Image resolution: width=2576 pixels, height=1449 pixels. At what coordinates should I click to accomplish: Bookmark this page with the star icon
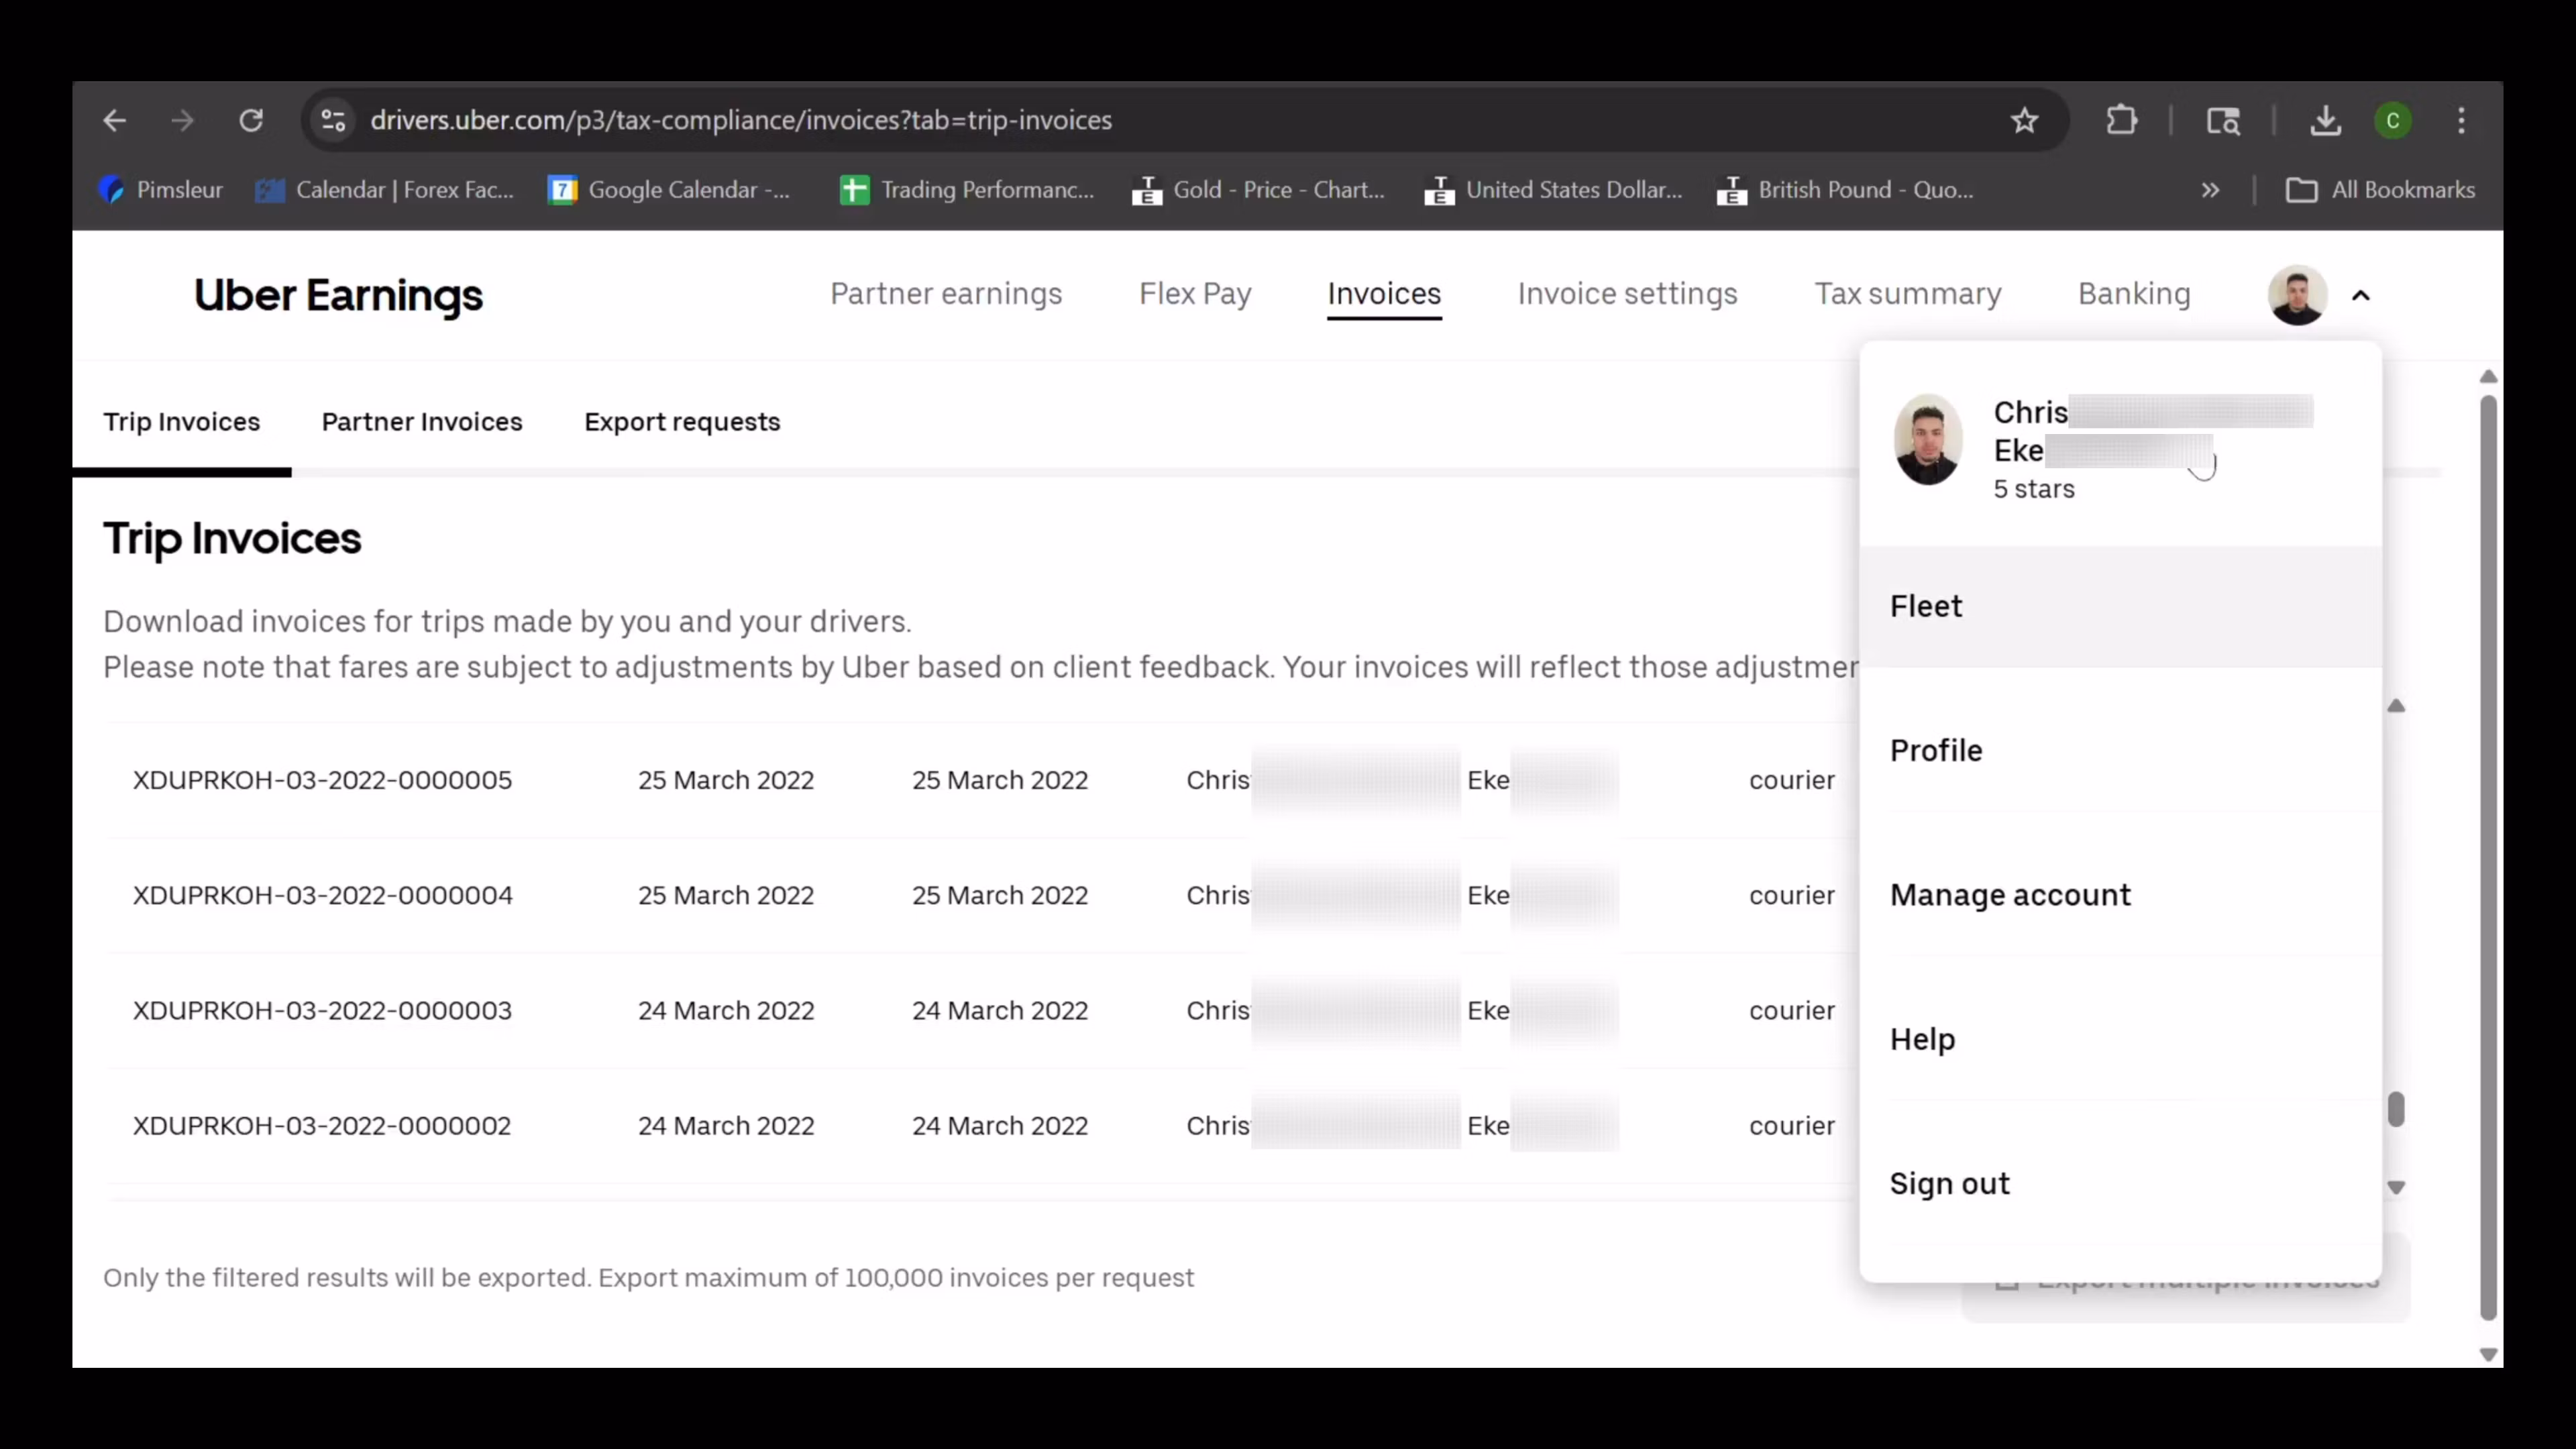pos(2024,121)
